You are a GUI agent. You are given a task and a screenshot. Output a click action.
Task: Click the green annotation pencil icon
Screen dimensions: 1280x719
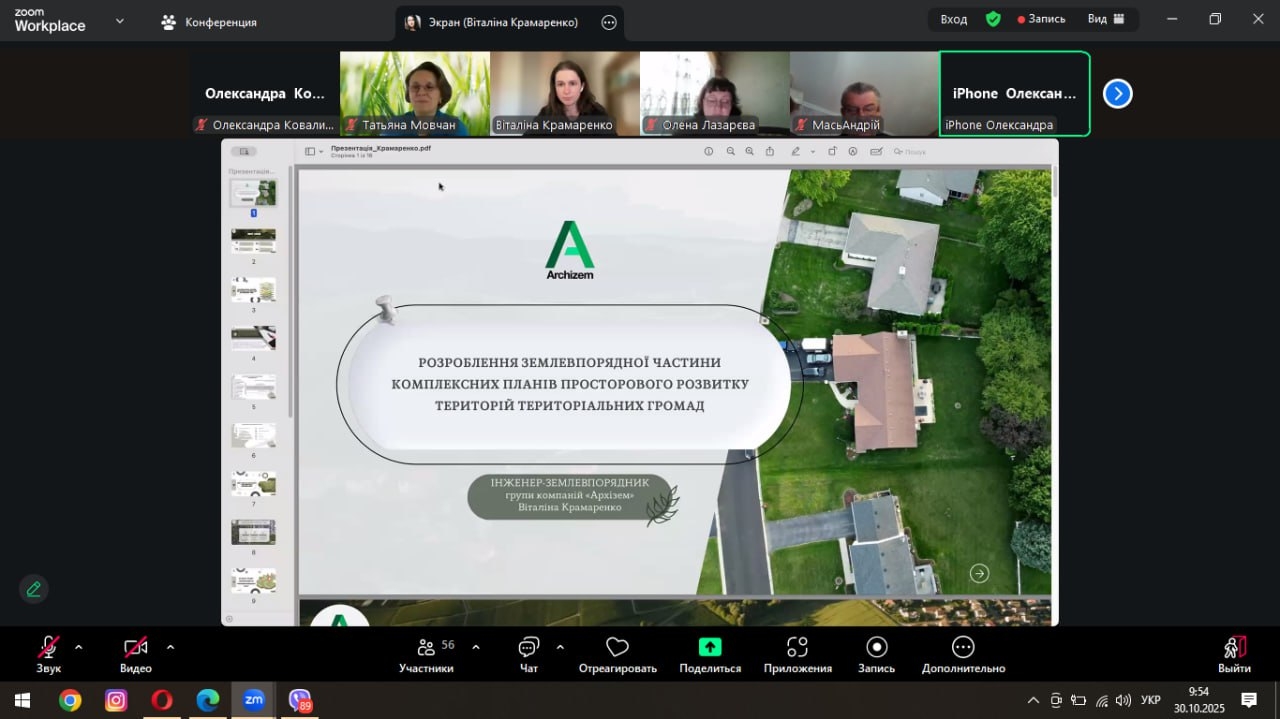[34, 589]
